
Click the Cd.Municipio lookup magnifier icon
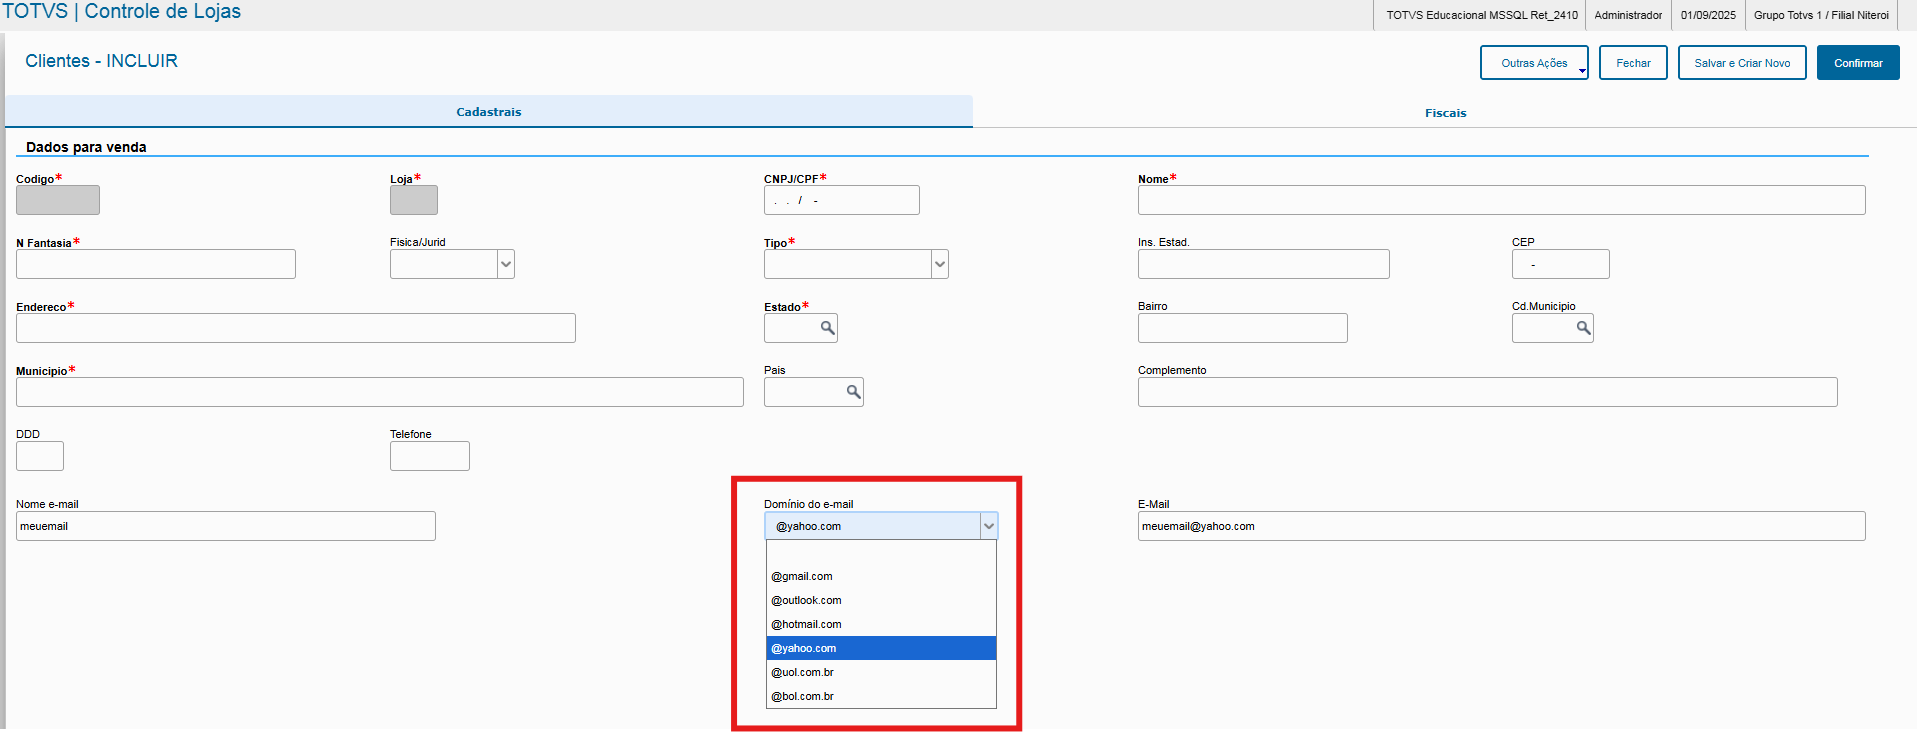[1583, 328]
